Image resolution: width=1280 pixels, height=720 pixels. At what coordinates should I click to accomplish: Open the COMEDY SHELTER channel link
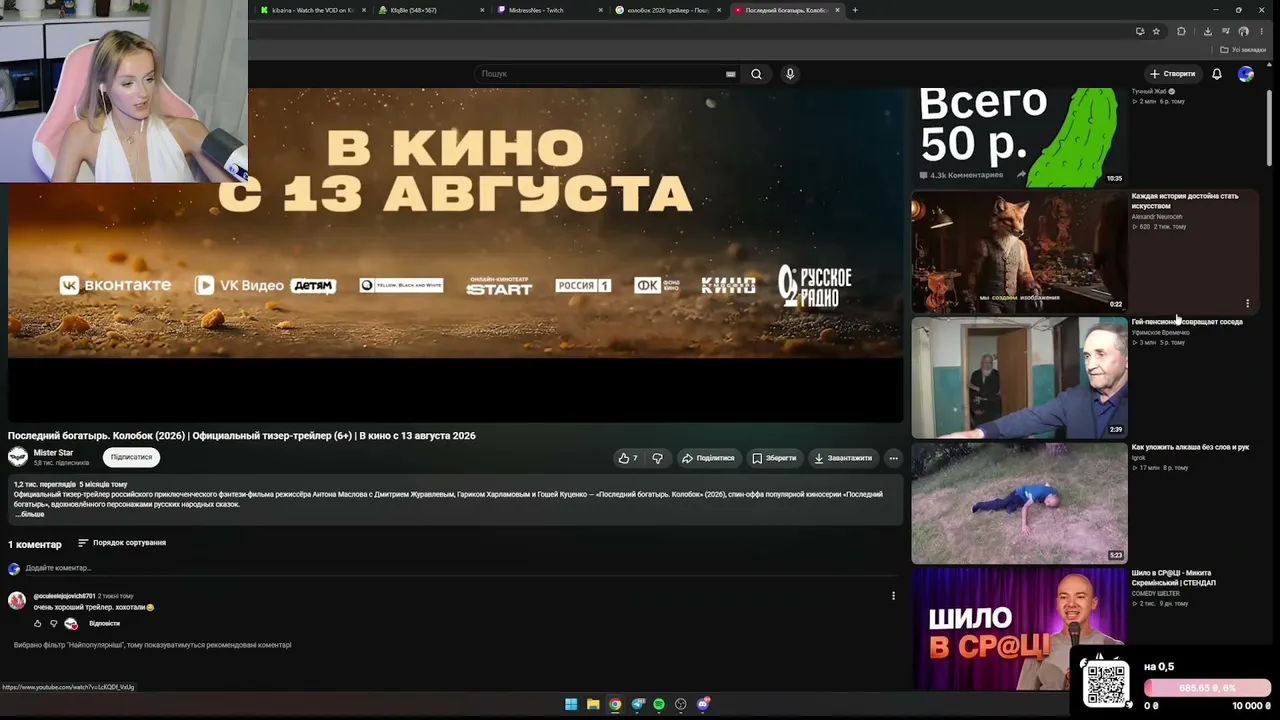(1155, 594)
